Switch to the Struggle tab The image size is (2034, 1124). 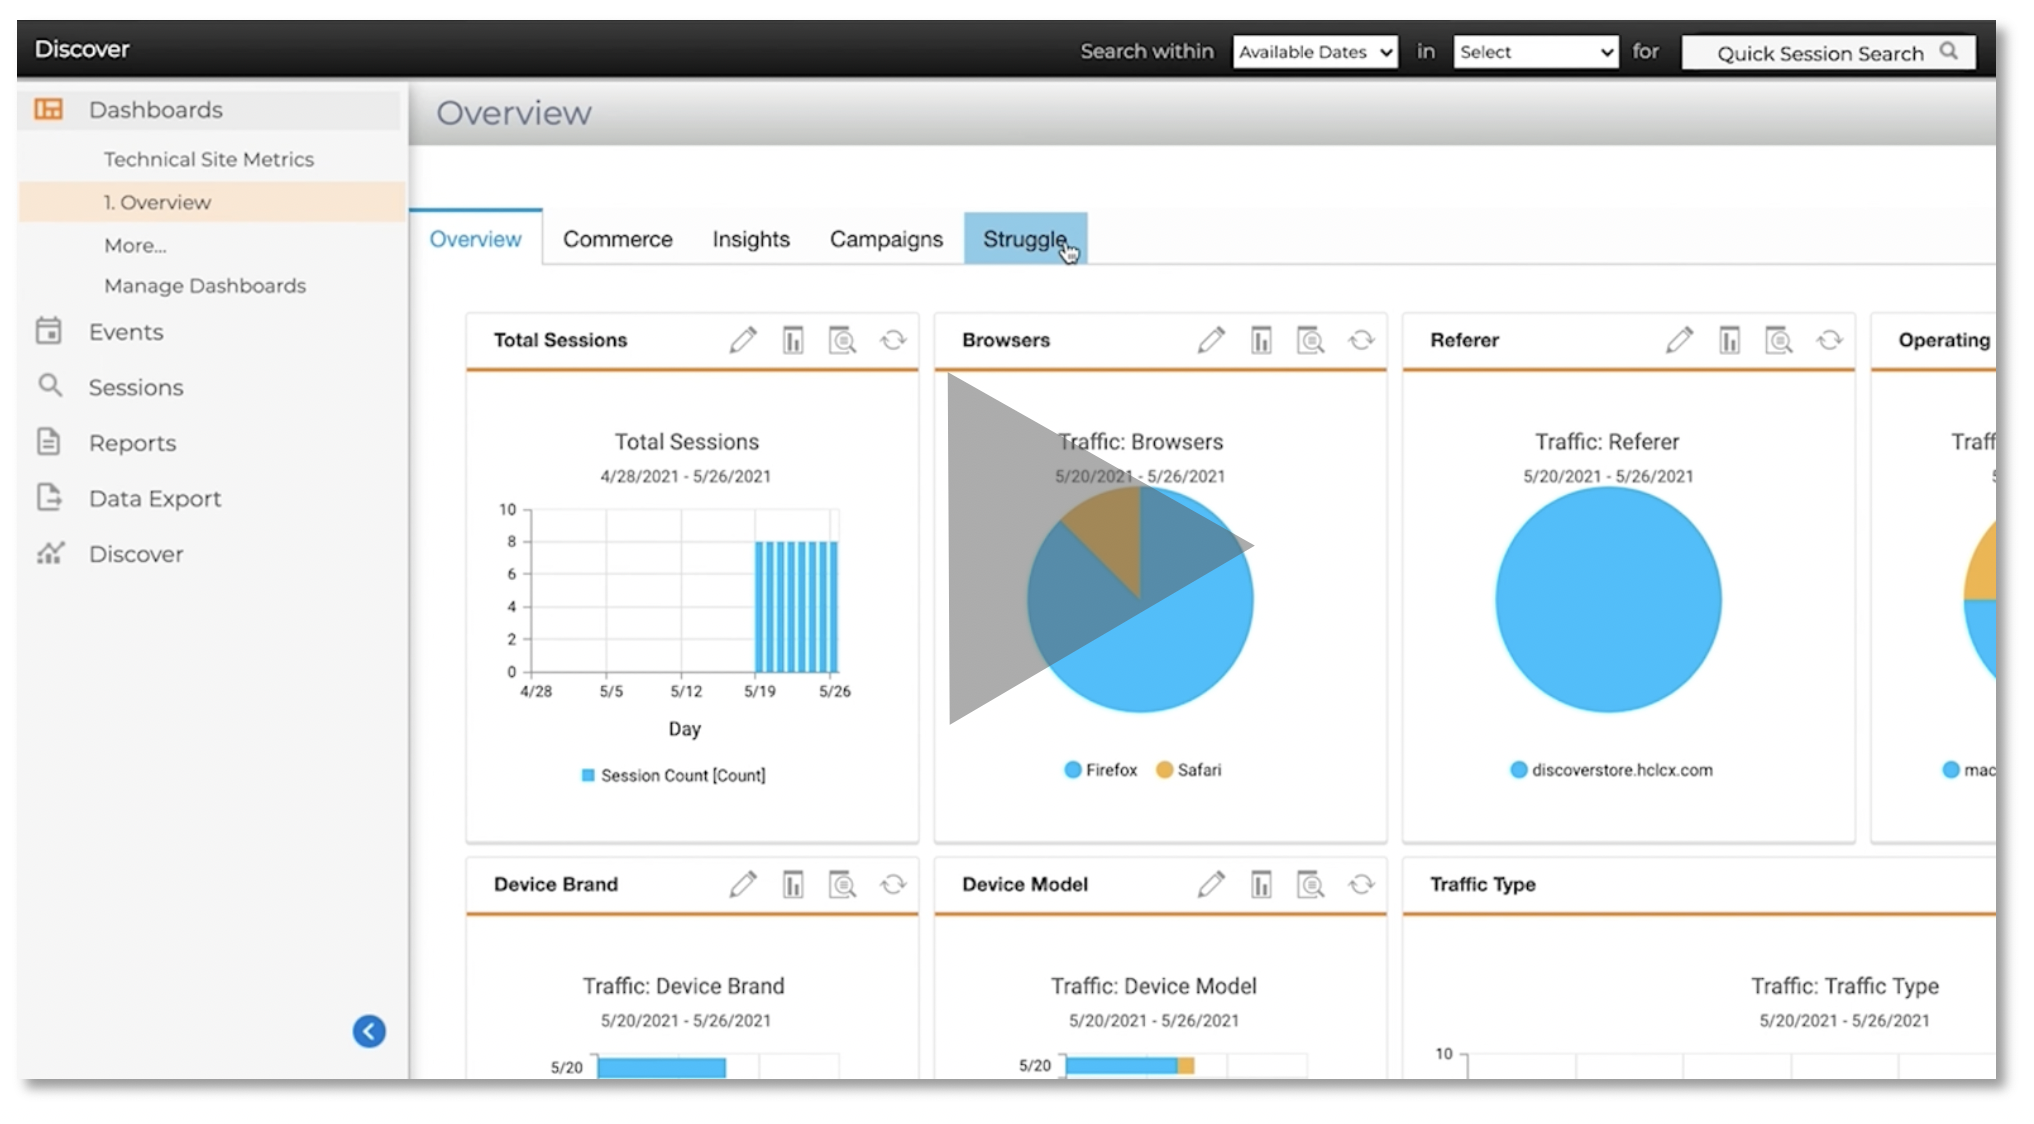coord(1025,239)
